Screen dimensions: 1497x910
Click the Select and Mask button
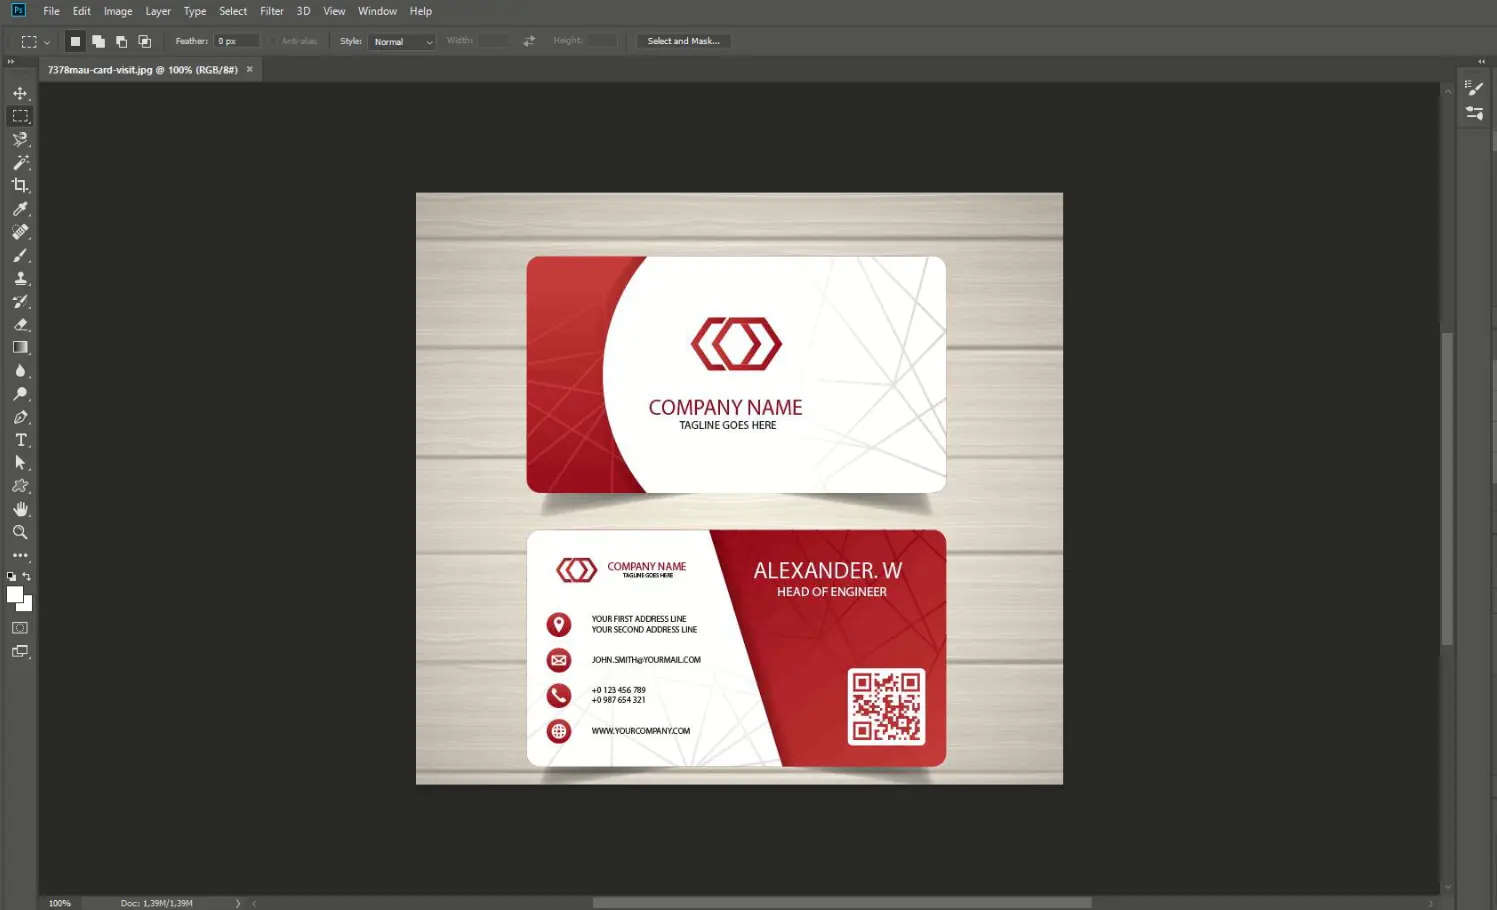click(684, 41)
